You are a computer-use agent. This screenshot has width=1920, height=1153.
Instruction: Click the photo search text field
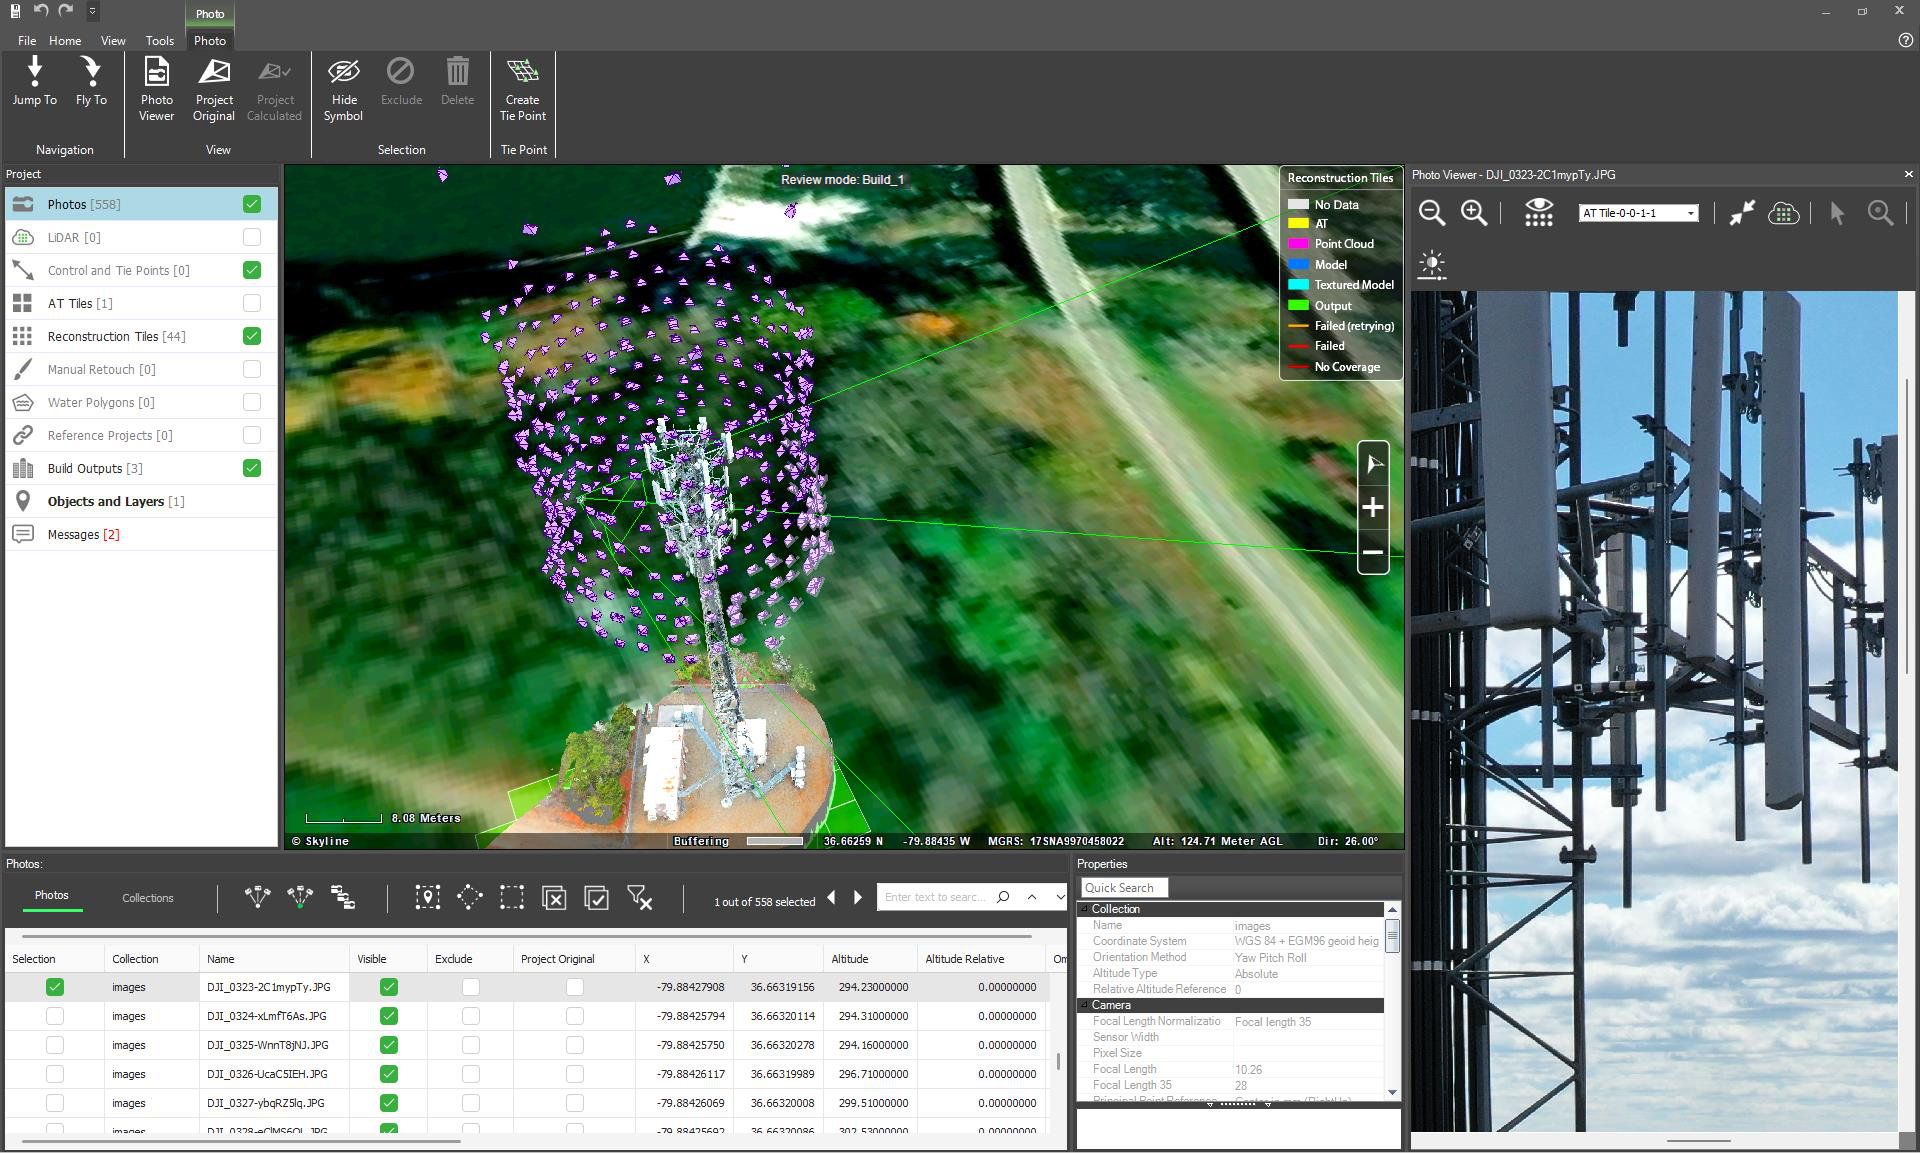pos(935,897)
